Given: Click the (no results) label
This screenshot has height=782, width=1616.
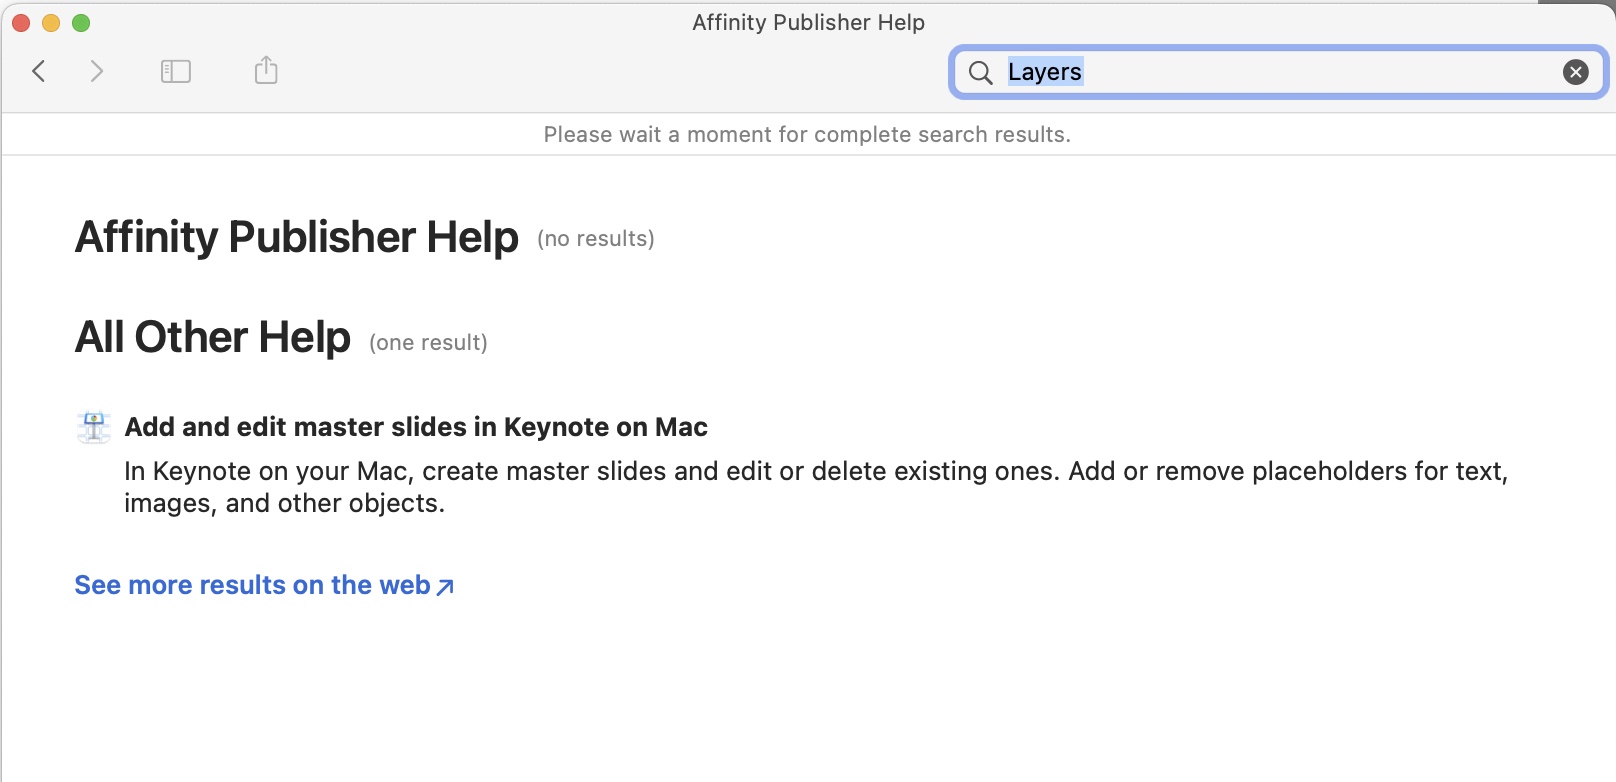Looking at the screenshot, I should (596, 239).
